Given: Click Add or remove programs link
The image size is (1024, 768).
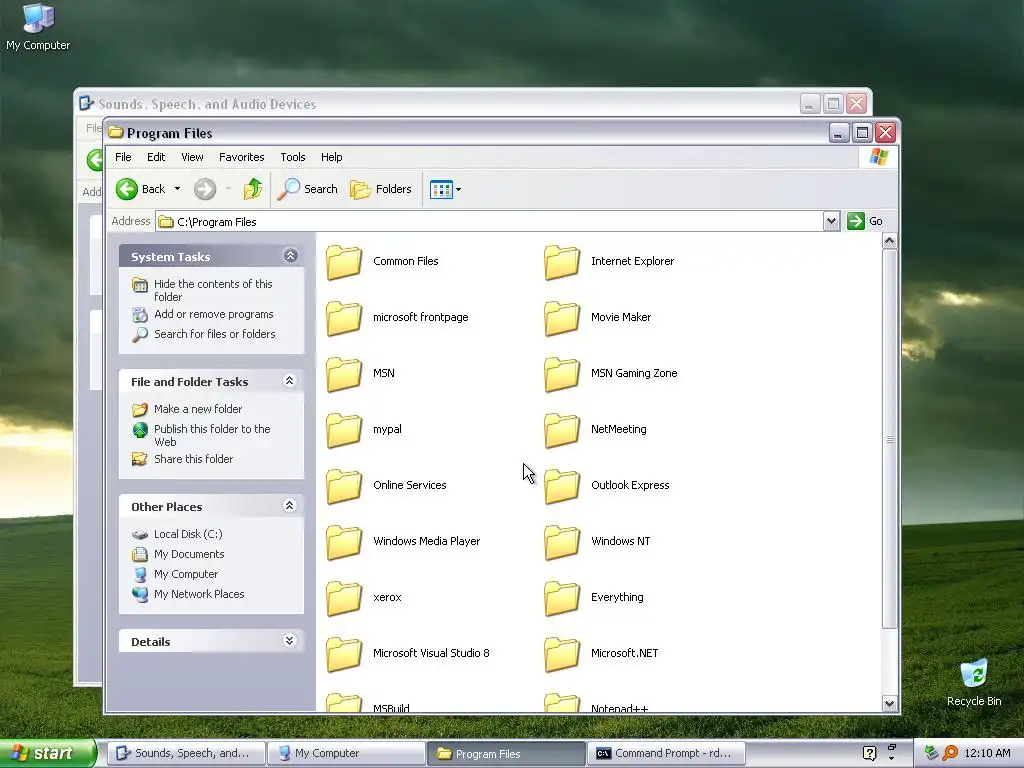Looking at the screenshot, I should [214, 314].
